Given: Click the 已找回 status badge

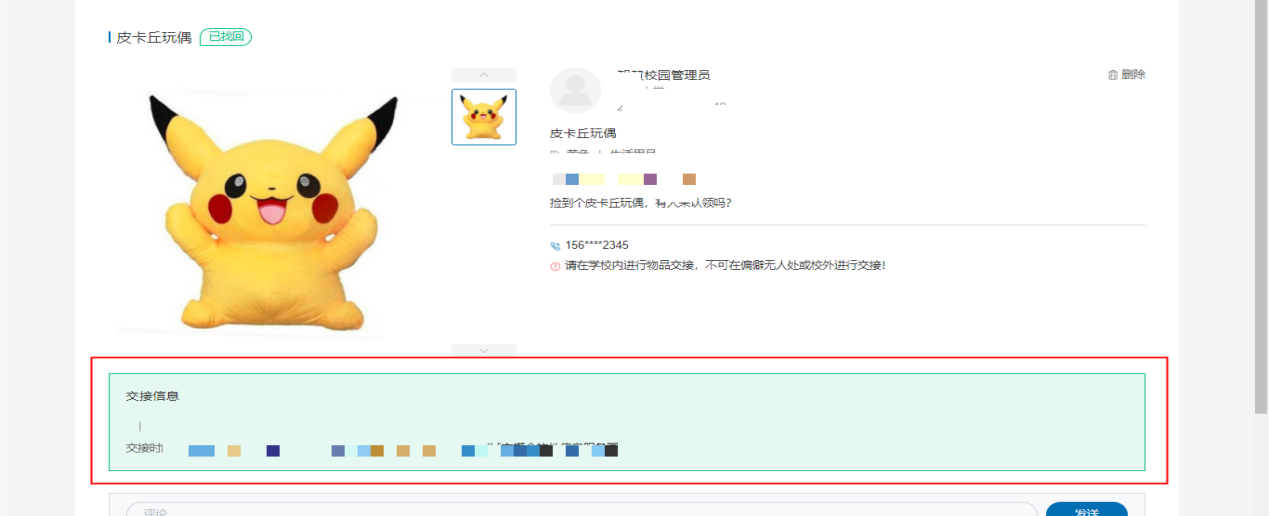Looking at the screenshot, I should pyautogui.click(x=226, y=37).
